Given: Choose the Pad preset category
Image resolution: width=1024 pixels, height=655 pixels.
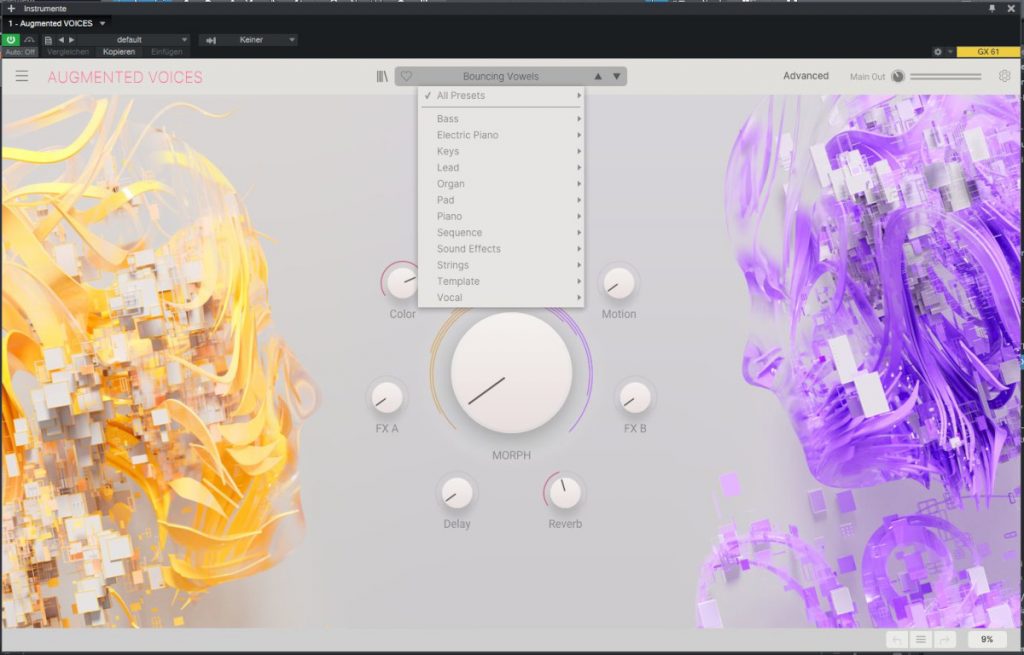Looking at the screenshot, I should click(501, 200).
